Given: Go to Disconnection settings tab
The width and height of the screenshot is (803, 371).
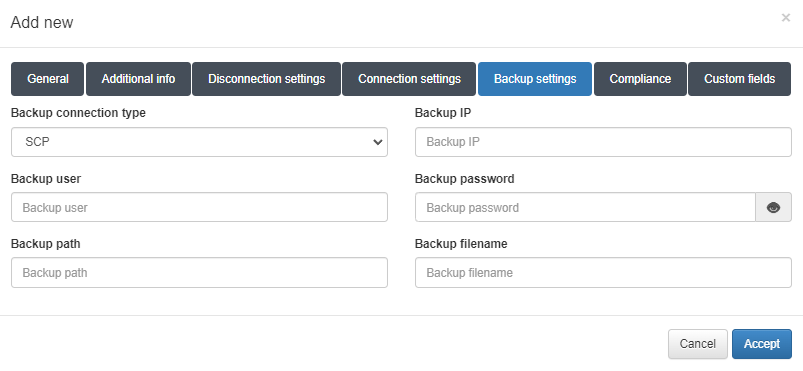Looking at the screenshot, I should pyautogui.click(x=266, y=79).
